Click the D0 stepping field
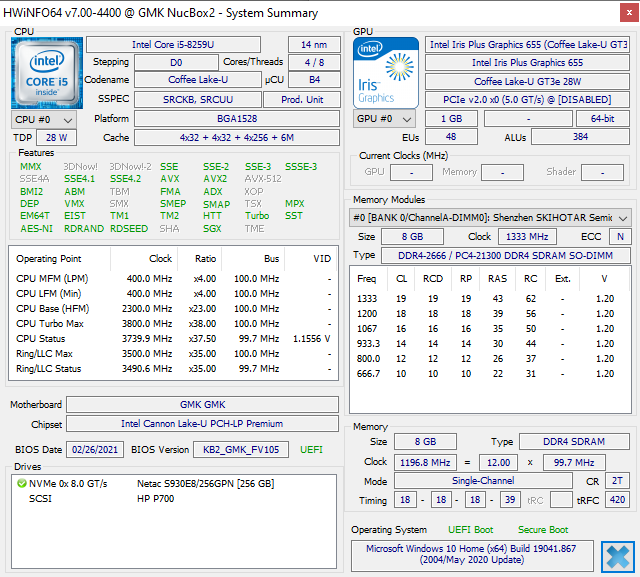 [176, 62]
